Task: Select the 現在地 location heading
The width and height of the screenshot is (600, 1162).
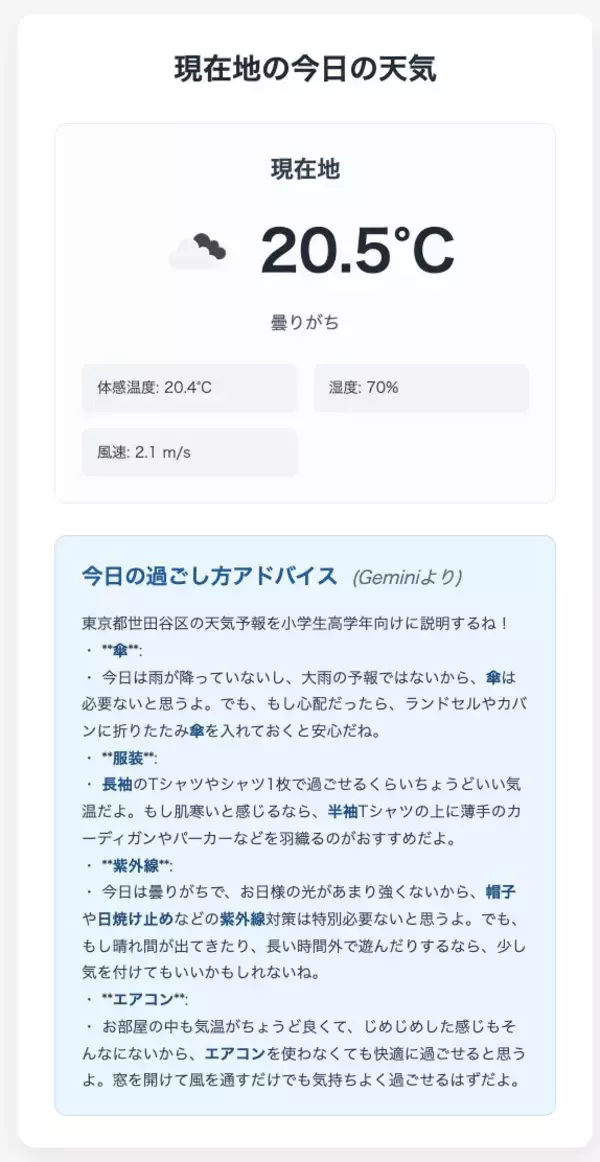Action: point(305,169)
